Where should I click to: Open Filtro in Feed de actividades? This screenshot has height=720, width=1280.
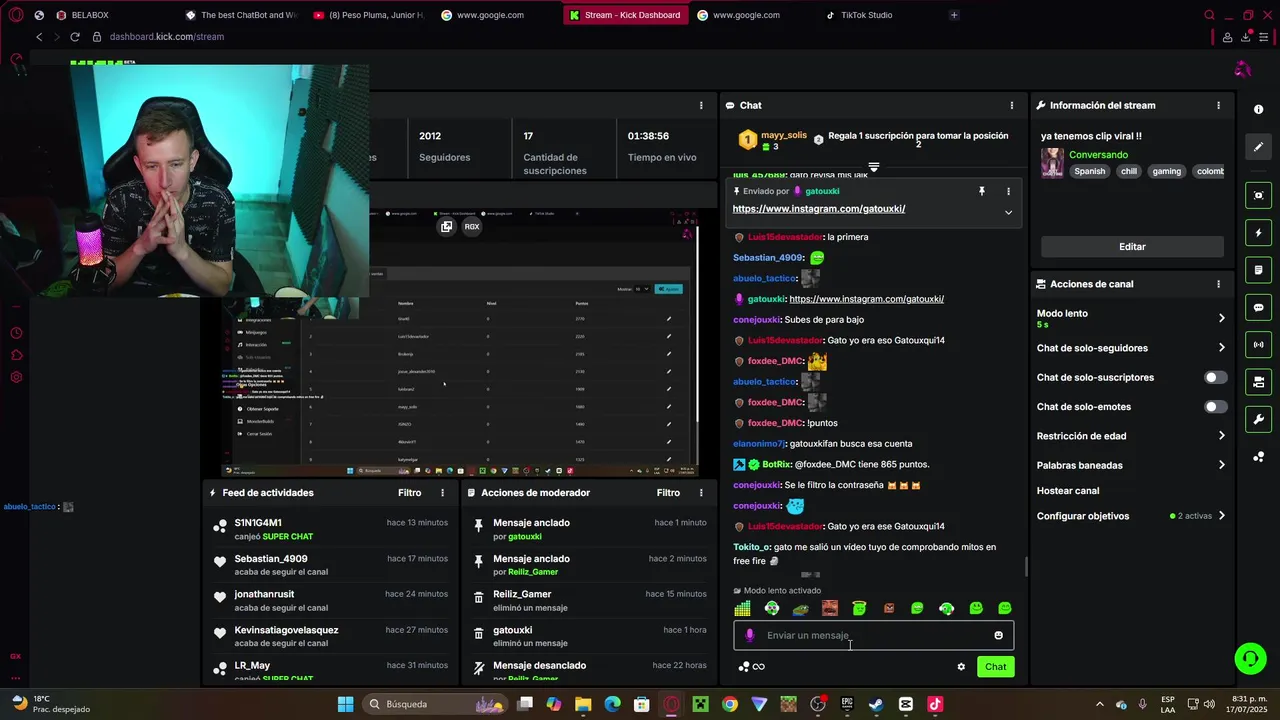[x=409, y=493]
